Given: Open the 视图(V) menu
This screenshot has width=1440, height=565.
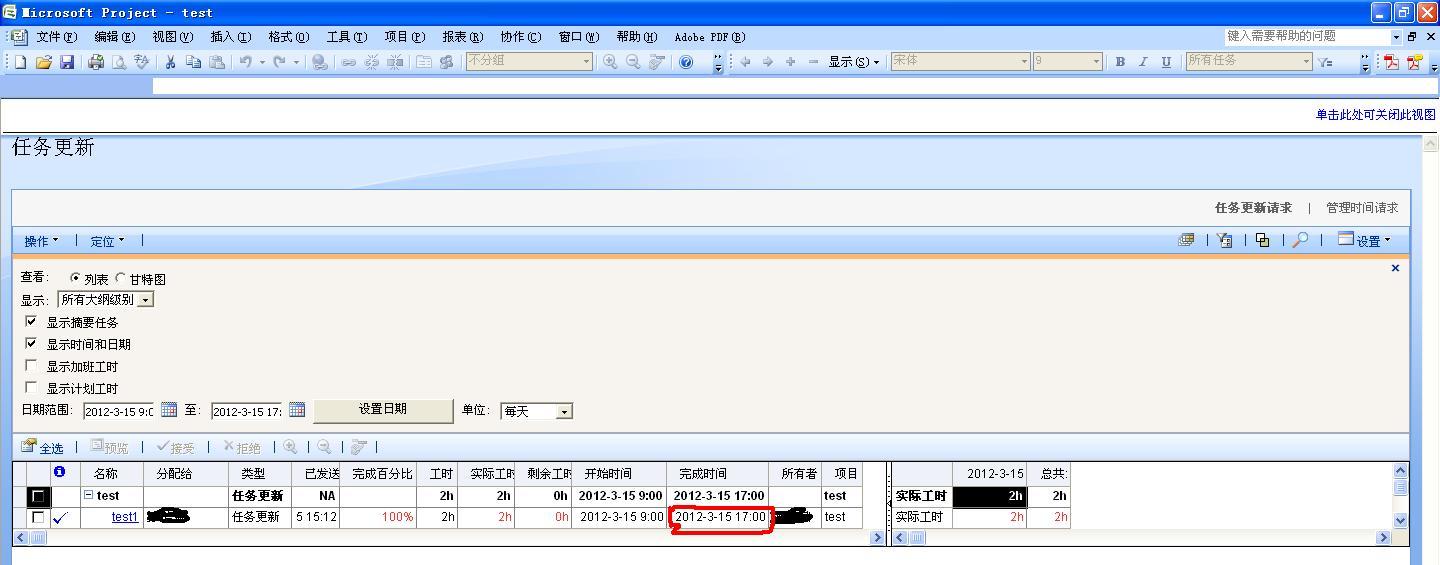Looking at the screenshot, I should [172, 37].
